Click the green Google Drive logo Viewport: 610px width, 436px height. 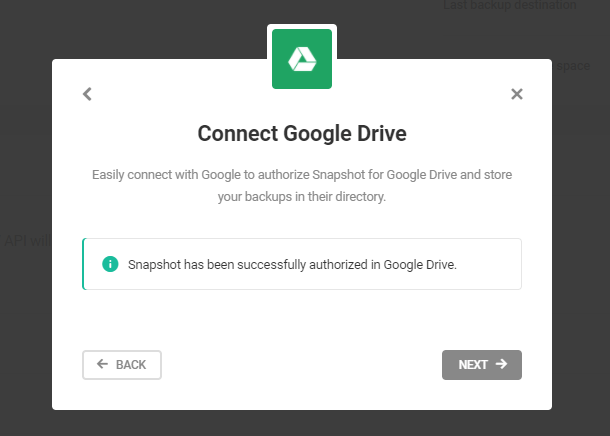pos(302,59)
